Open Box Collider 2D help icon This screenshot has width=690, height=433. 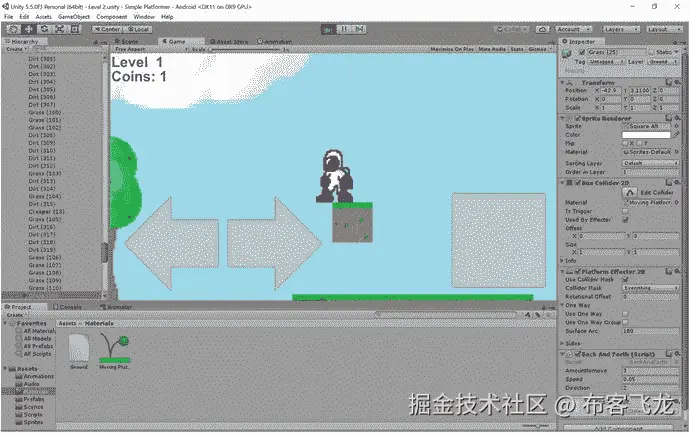(x=669, y=183)
